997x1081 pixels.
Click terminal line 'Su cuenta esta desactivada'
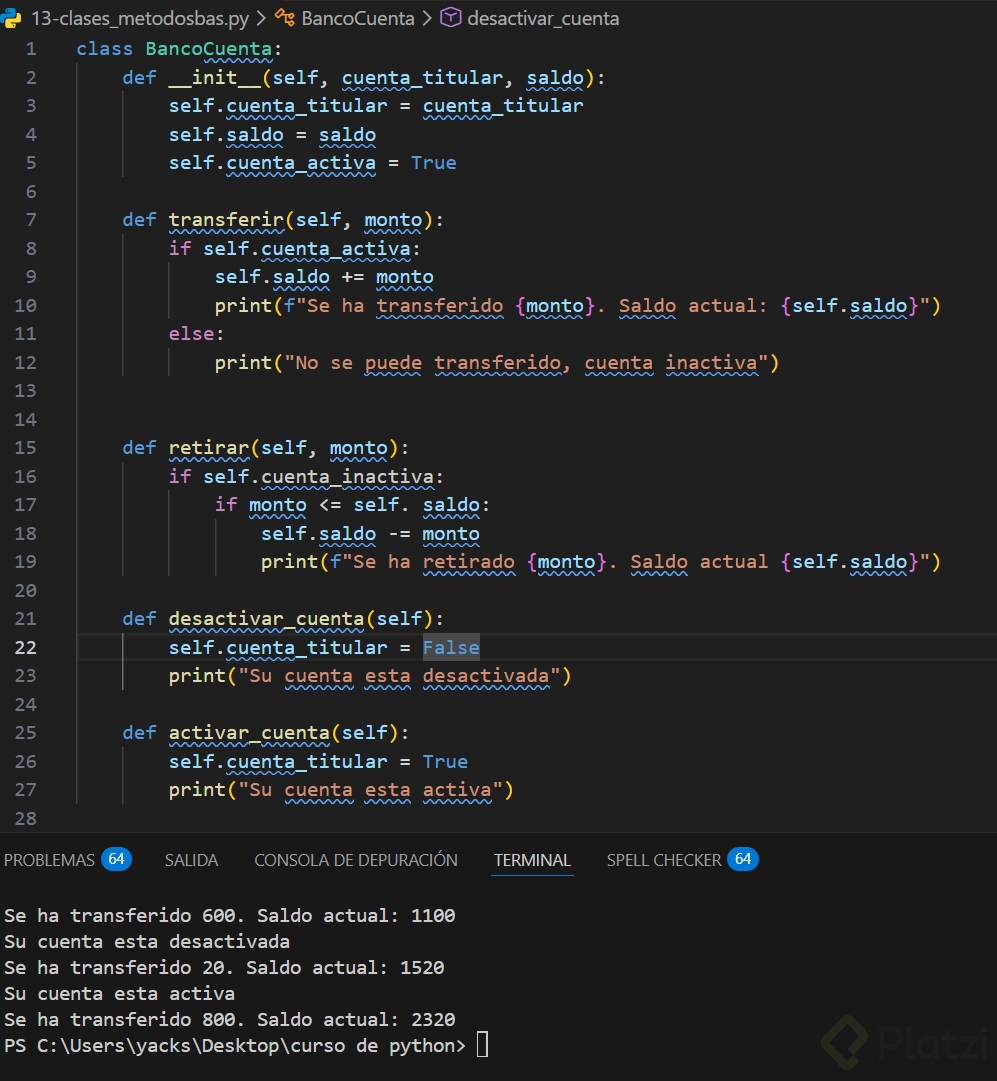[147, 942]
